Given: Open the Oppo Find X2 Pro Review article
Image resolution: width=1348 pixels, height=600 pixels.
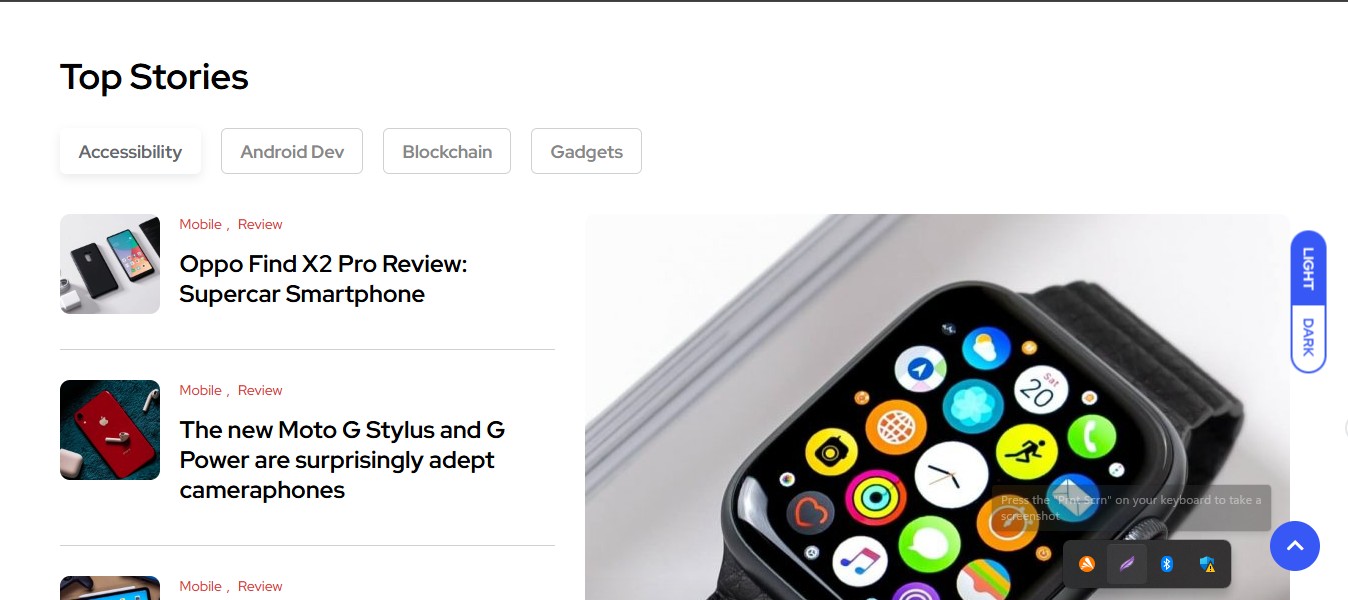Looking at the screenshot, I should click(x=323, y=279).
